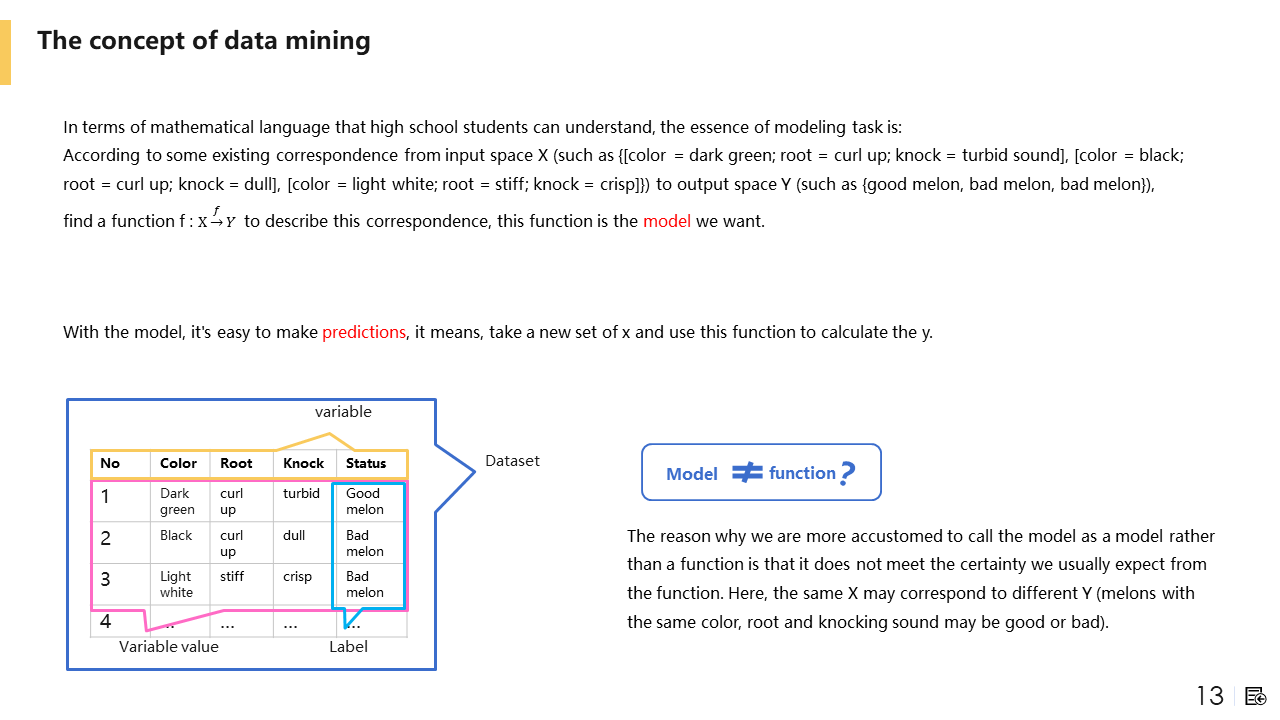Click the blue 'Model' text in rounded box
Image resolution: width=1280 pixels, height=720 pixels.
(x=692, y=474)
